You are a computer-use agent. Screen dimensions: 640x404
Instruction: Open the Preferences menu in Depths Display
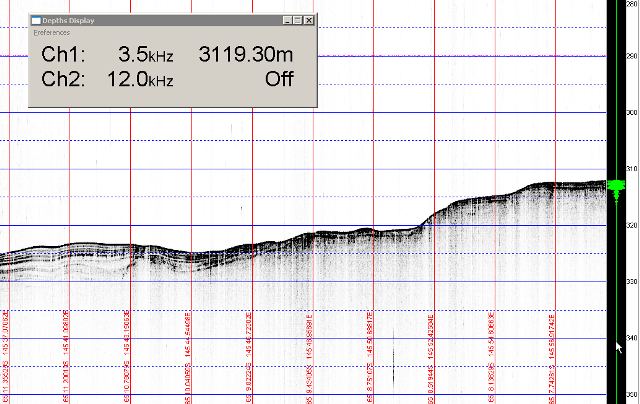coord(52,32)
